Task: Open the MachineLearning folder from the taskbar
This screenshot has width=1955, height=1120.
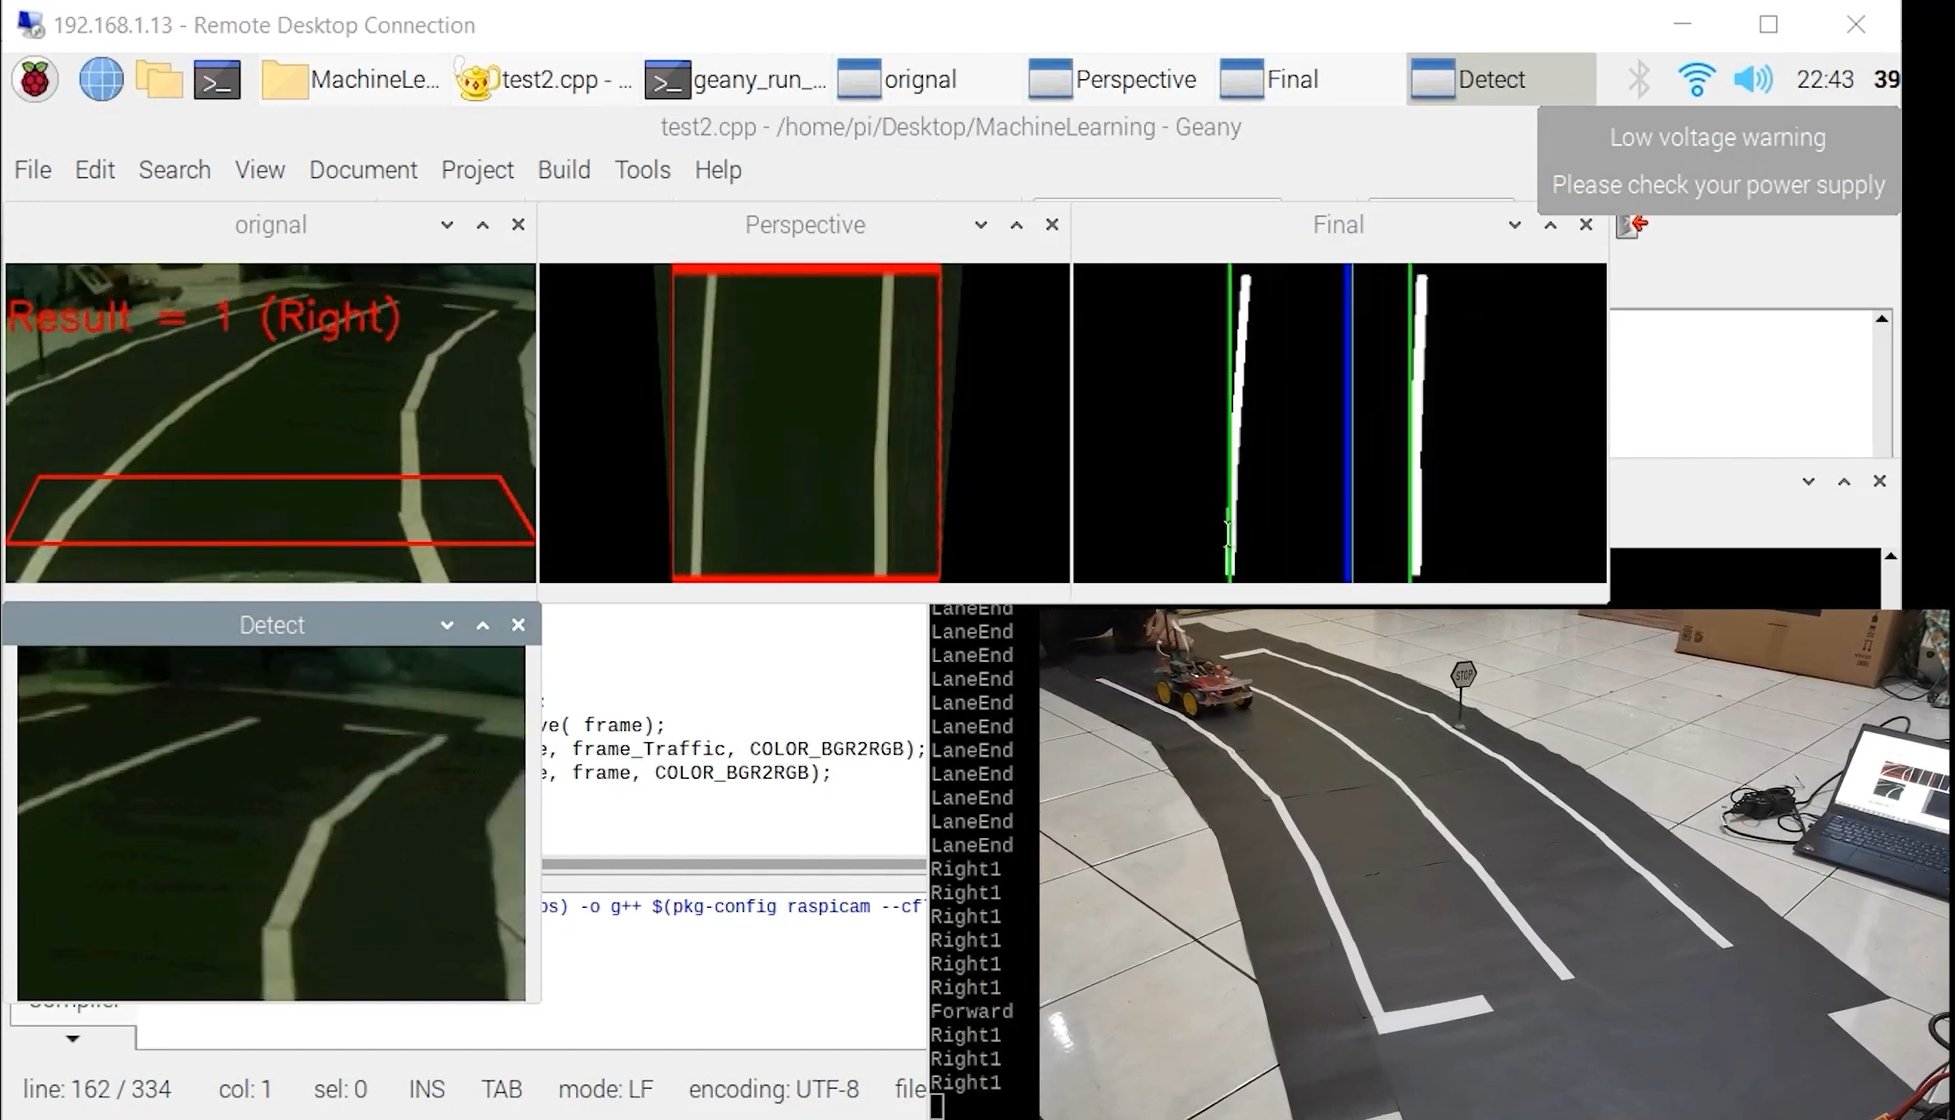Action: point(350,79)
